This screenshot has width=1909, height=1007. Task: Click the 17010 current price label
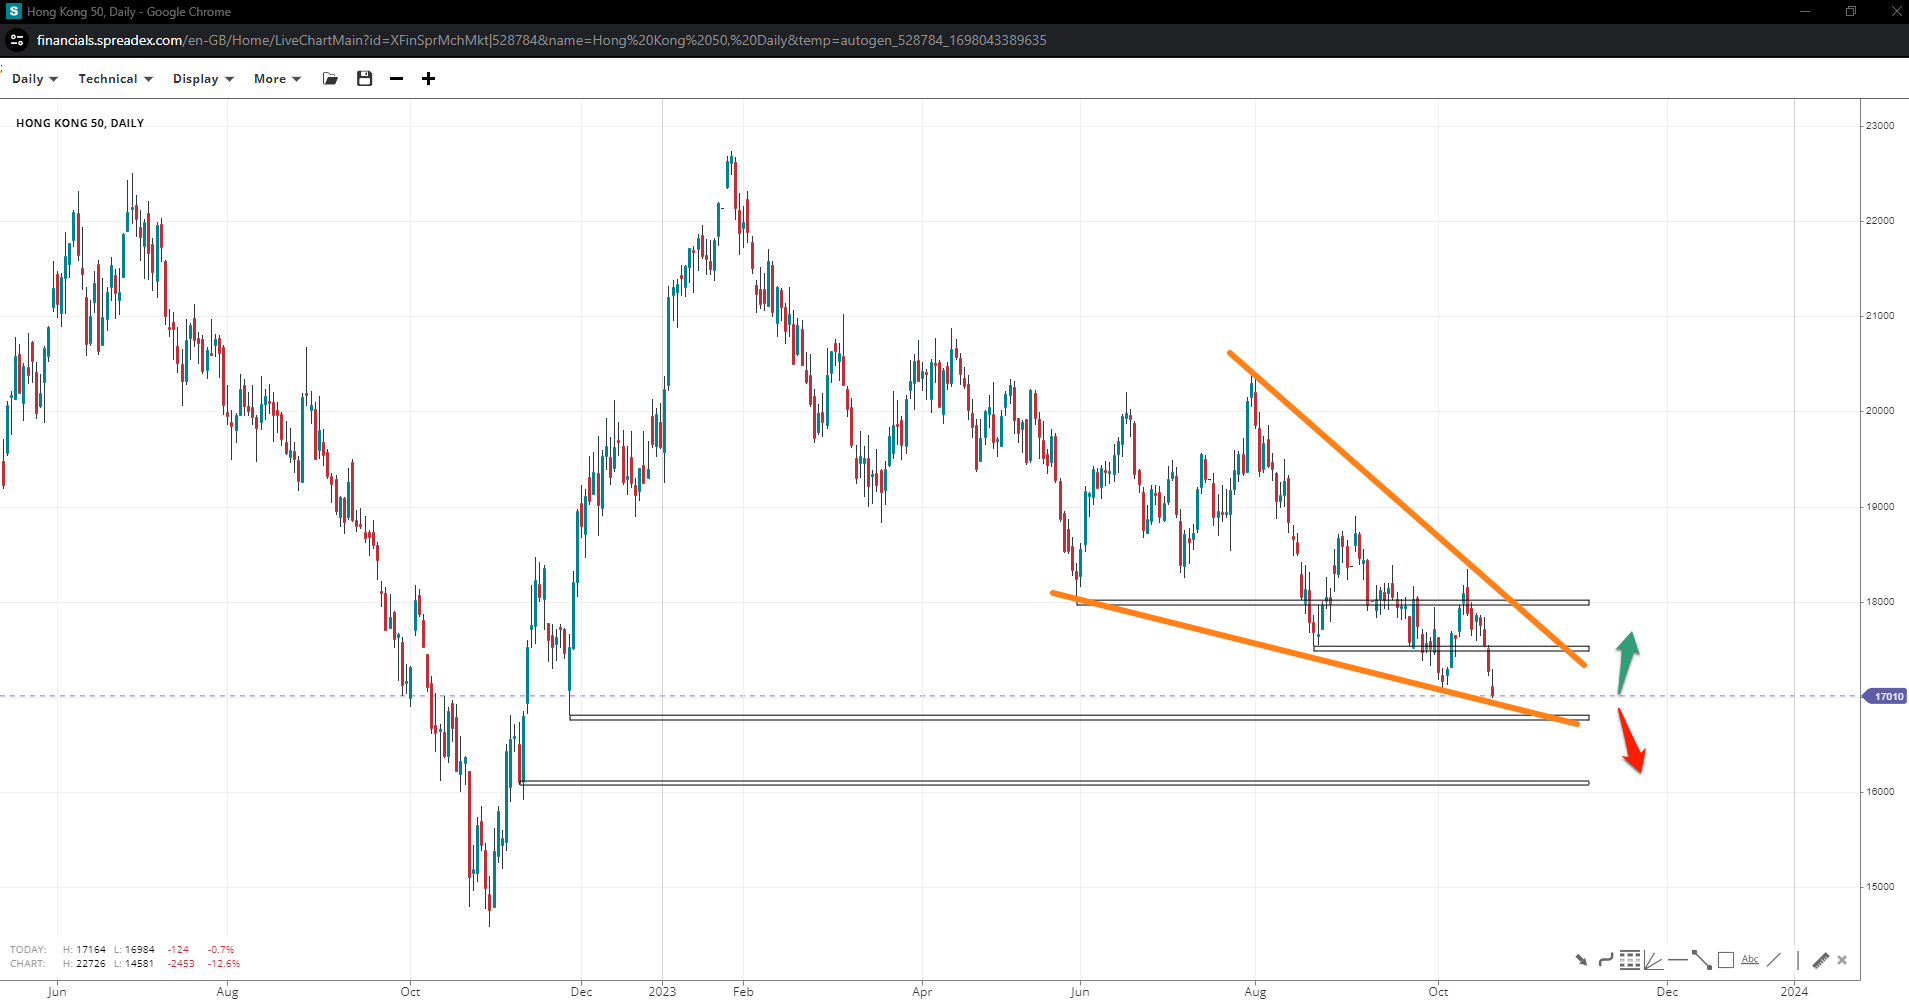(1887, 696)
